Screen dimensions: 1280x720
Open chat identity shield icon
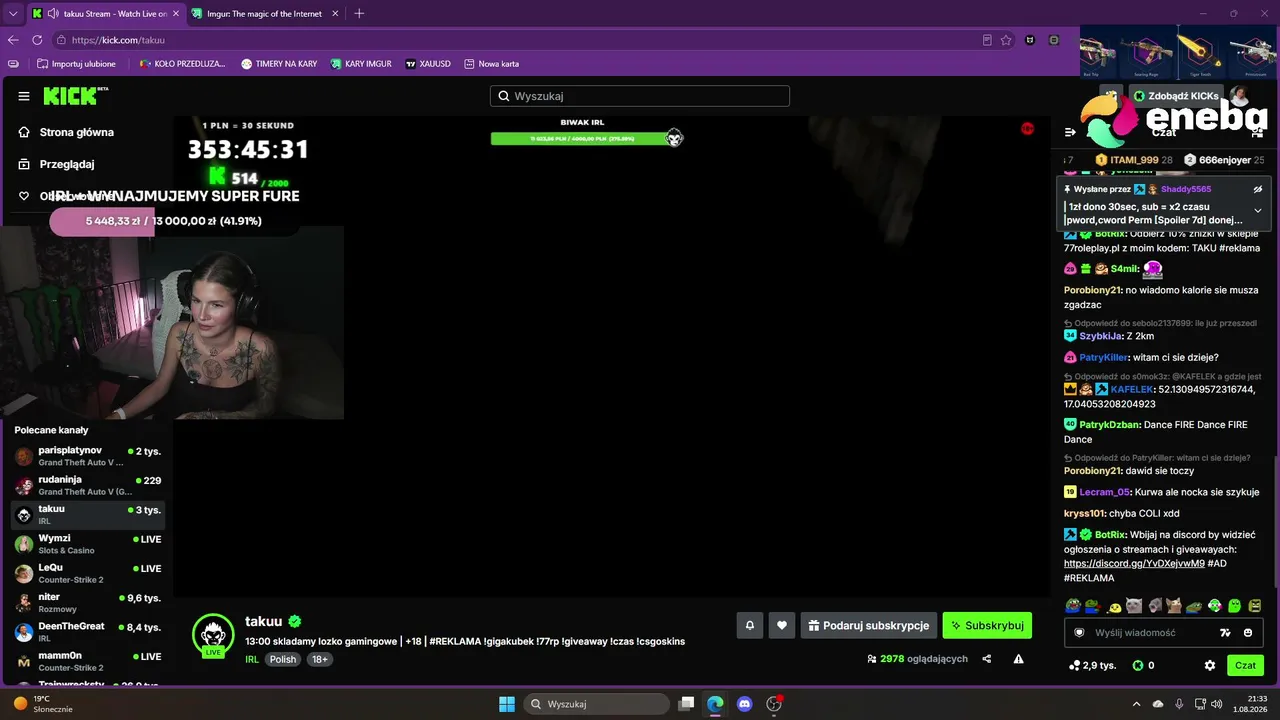(x=1079, y=633)
